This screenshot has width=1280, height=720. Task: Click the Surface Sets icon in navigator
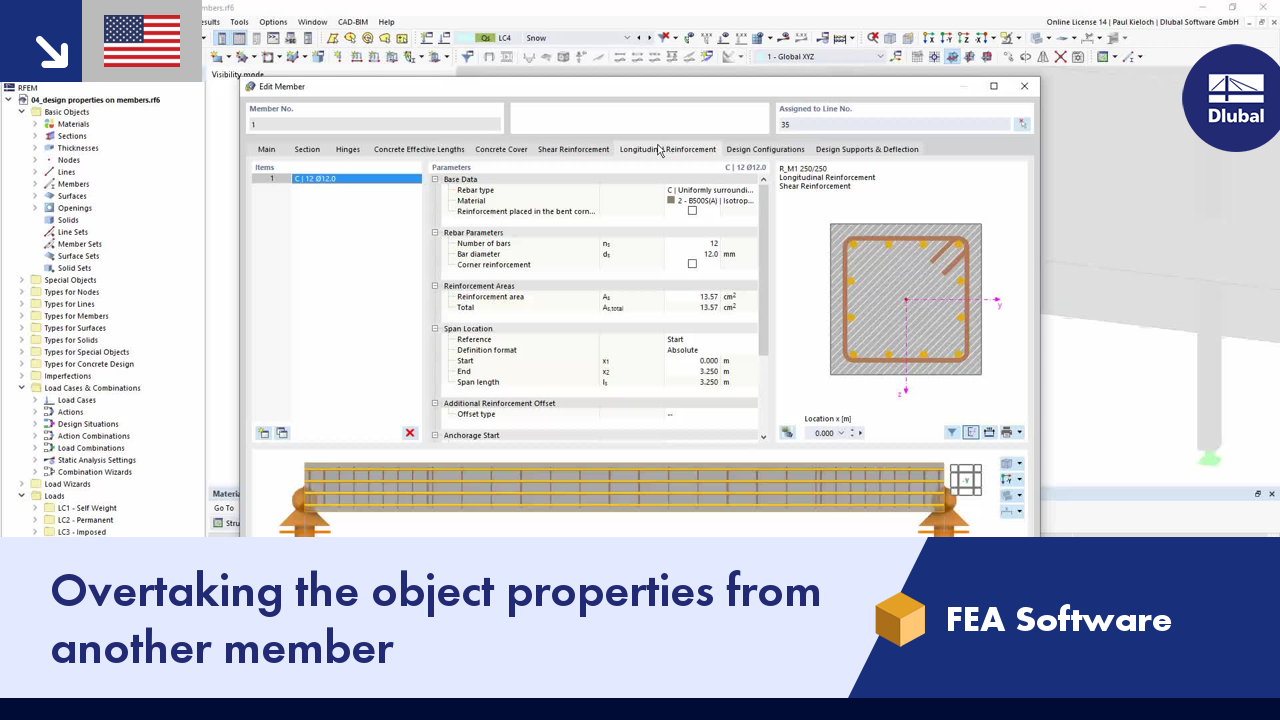(50, 256)
